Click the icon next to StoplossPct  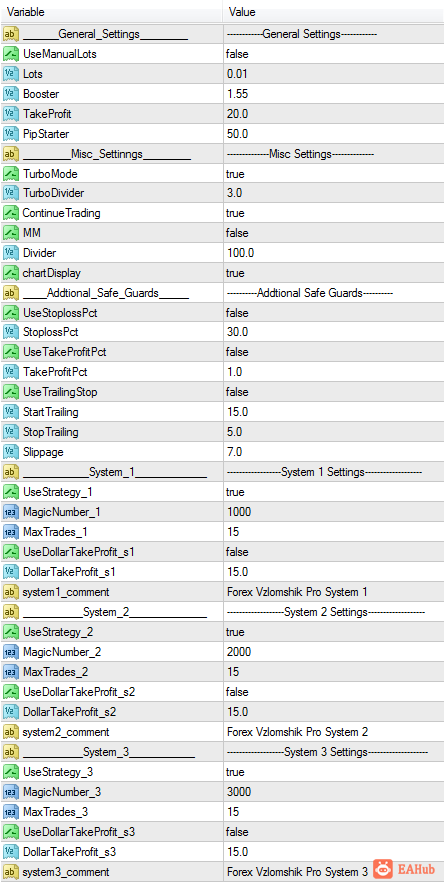(11, 333)
